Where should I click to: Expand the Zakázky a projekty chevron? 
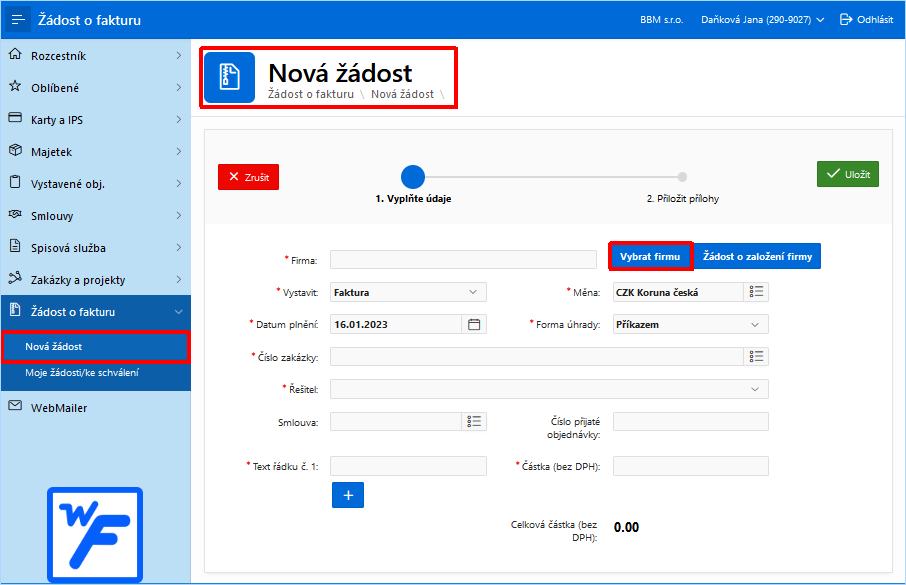(x=179, y=280)
